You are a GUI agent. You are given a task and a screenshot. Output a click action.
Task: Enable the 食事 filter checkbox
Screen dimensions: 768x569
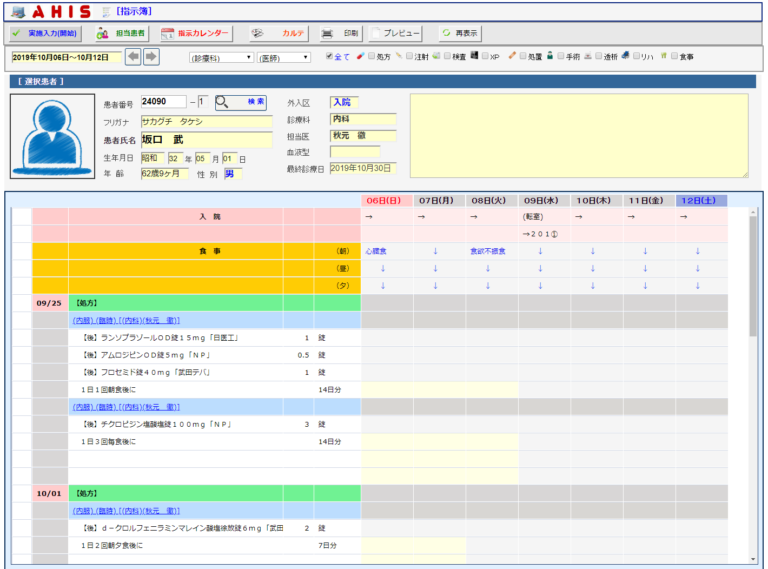point(675,57)
